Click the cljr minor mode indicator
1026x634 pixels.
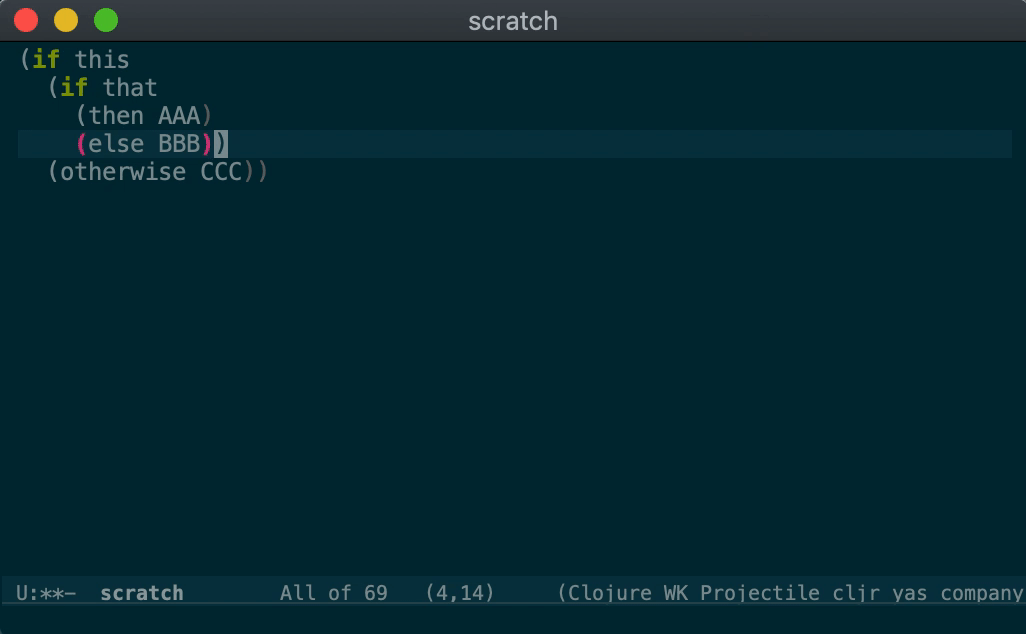coord(853,593)
